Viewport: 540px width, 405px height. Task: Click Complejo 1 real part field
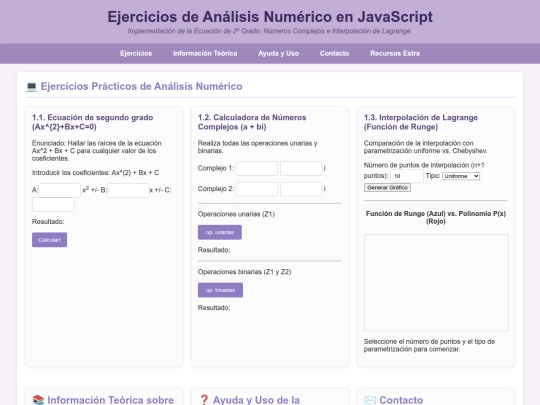257,168
